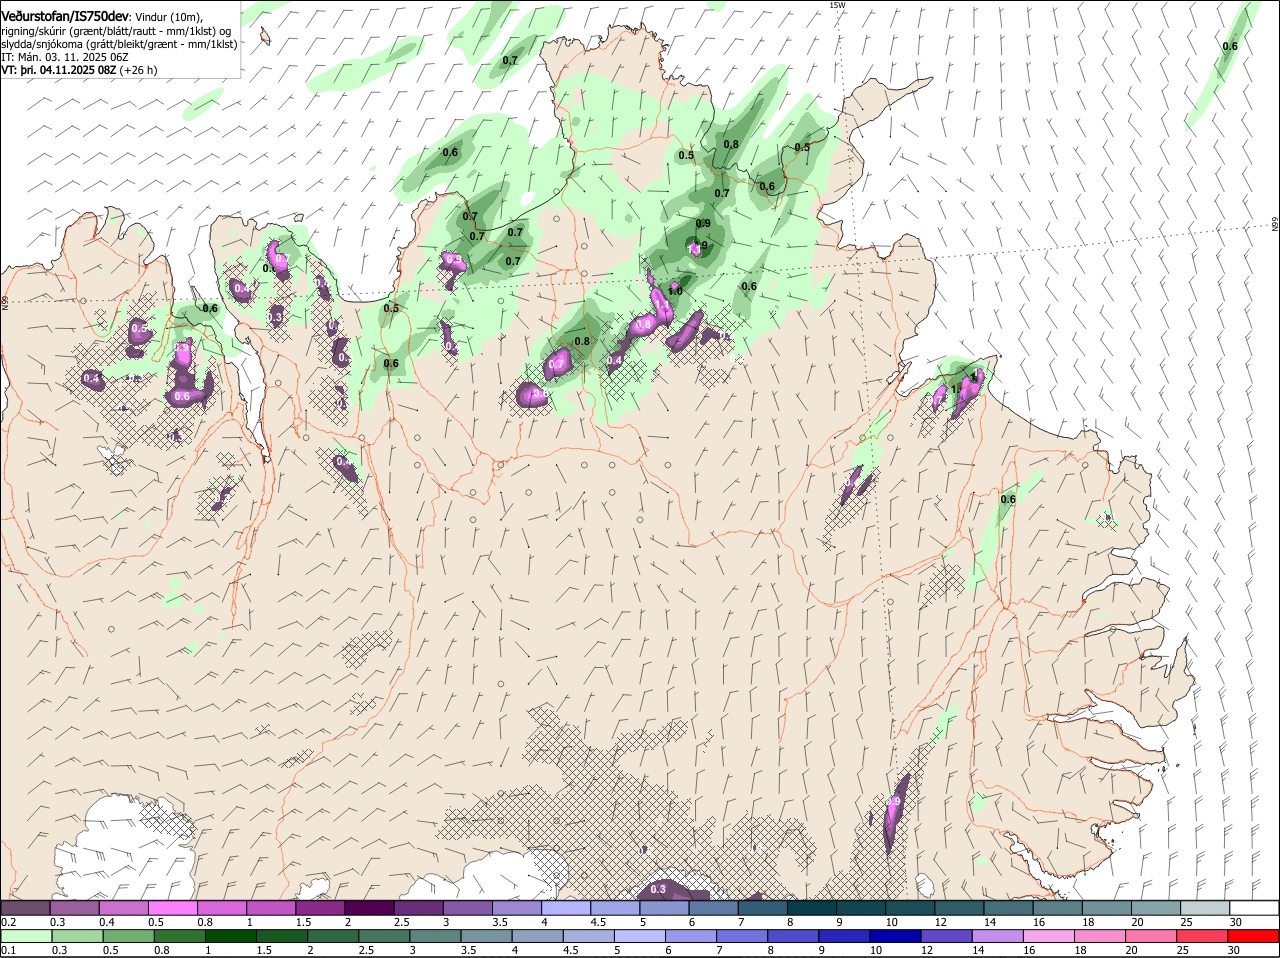Image resolution: width=1280 pixels, height=958 pixels.
Task: Click the 1.0 precipitation value on the map
Action: coord(675,291)
